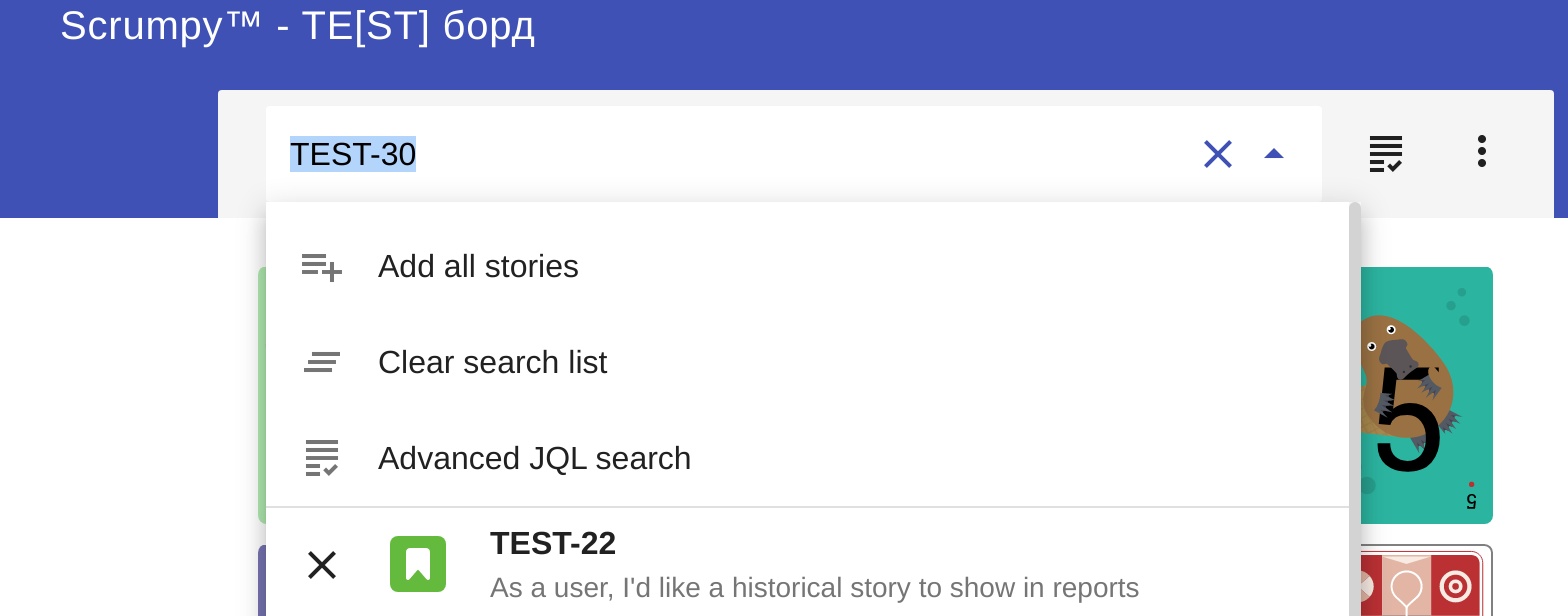Click the Clear search list icon

[x=321, y=362]
